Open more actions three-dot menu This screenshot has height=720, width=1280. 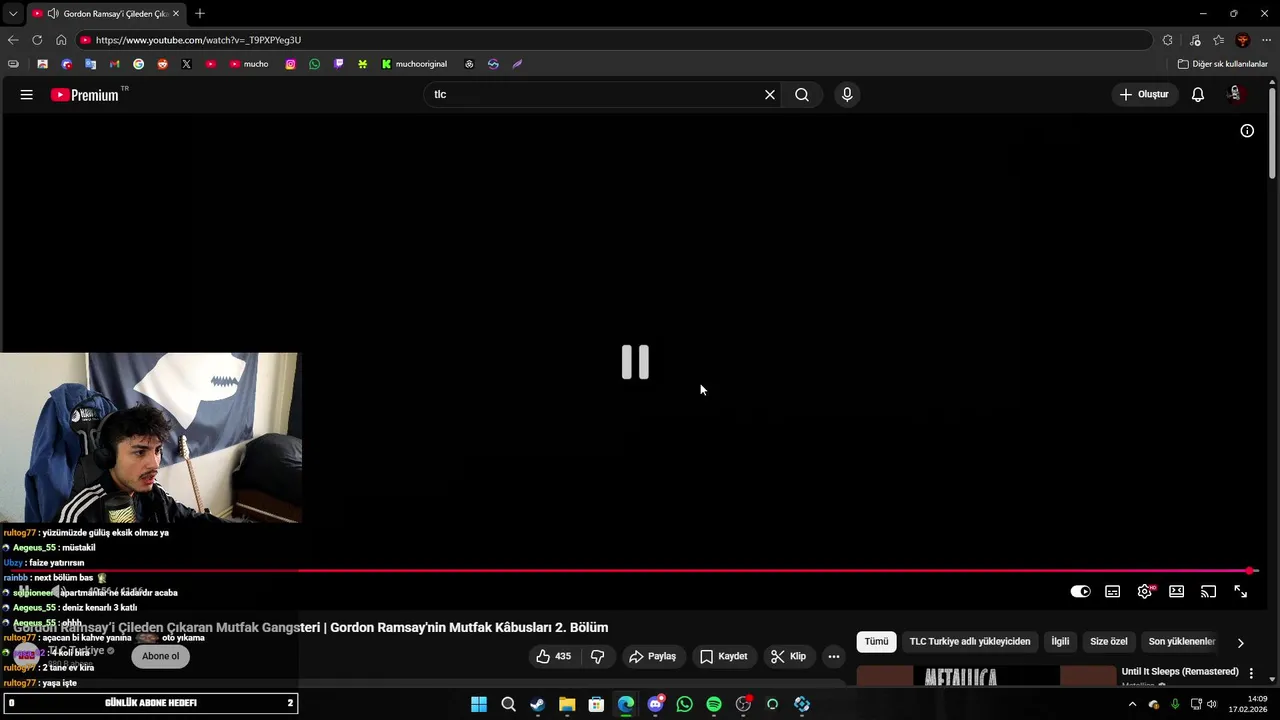click(x=834, y=657)
